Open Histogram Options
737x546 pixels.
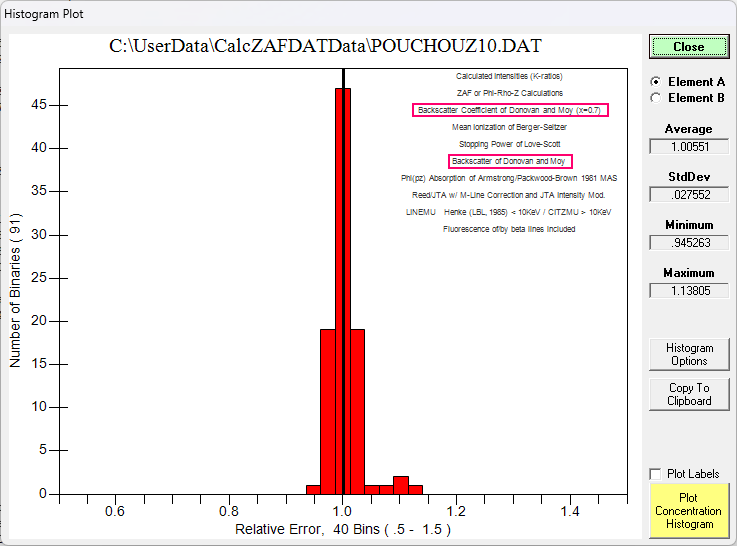tap(689, 355)
